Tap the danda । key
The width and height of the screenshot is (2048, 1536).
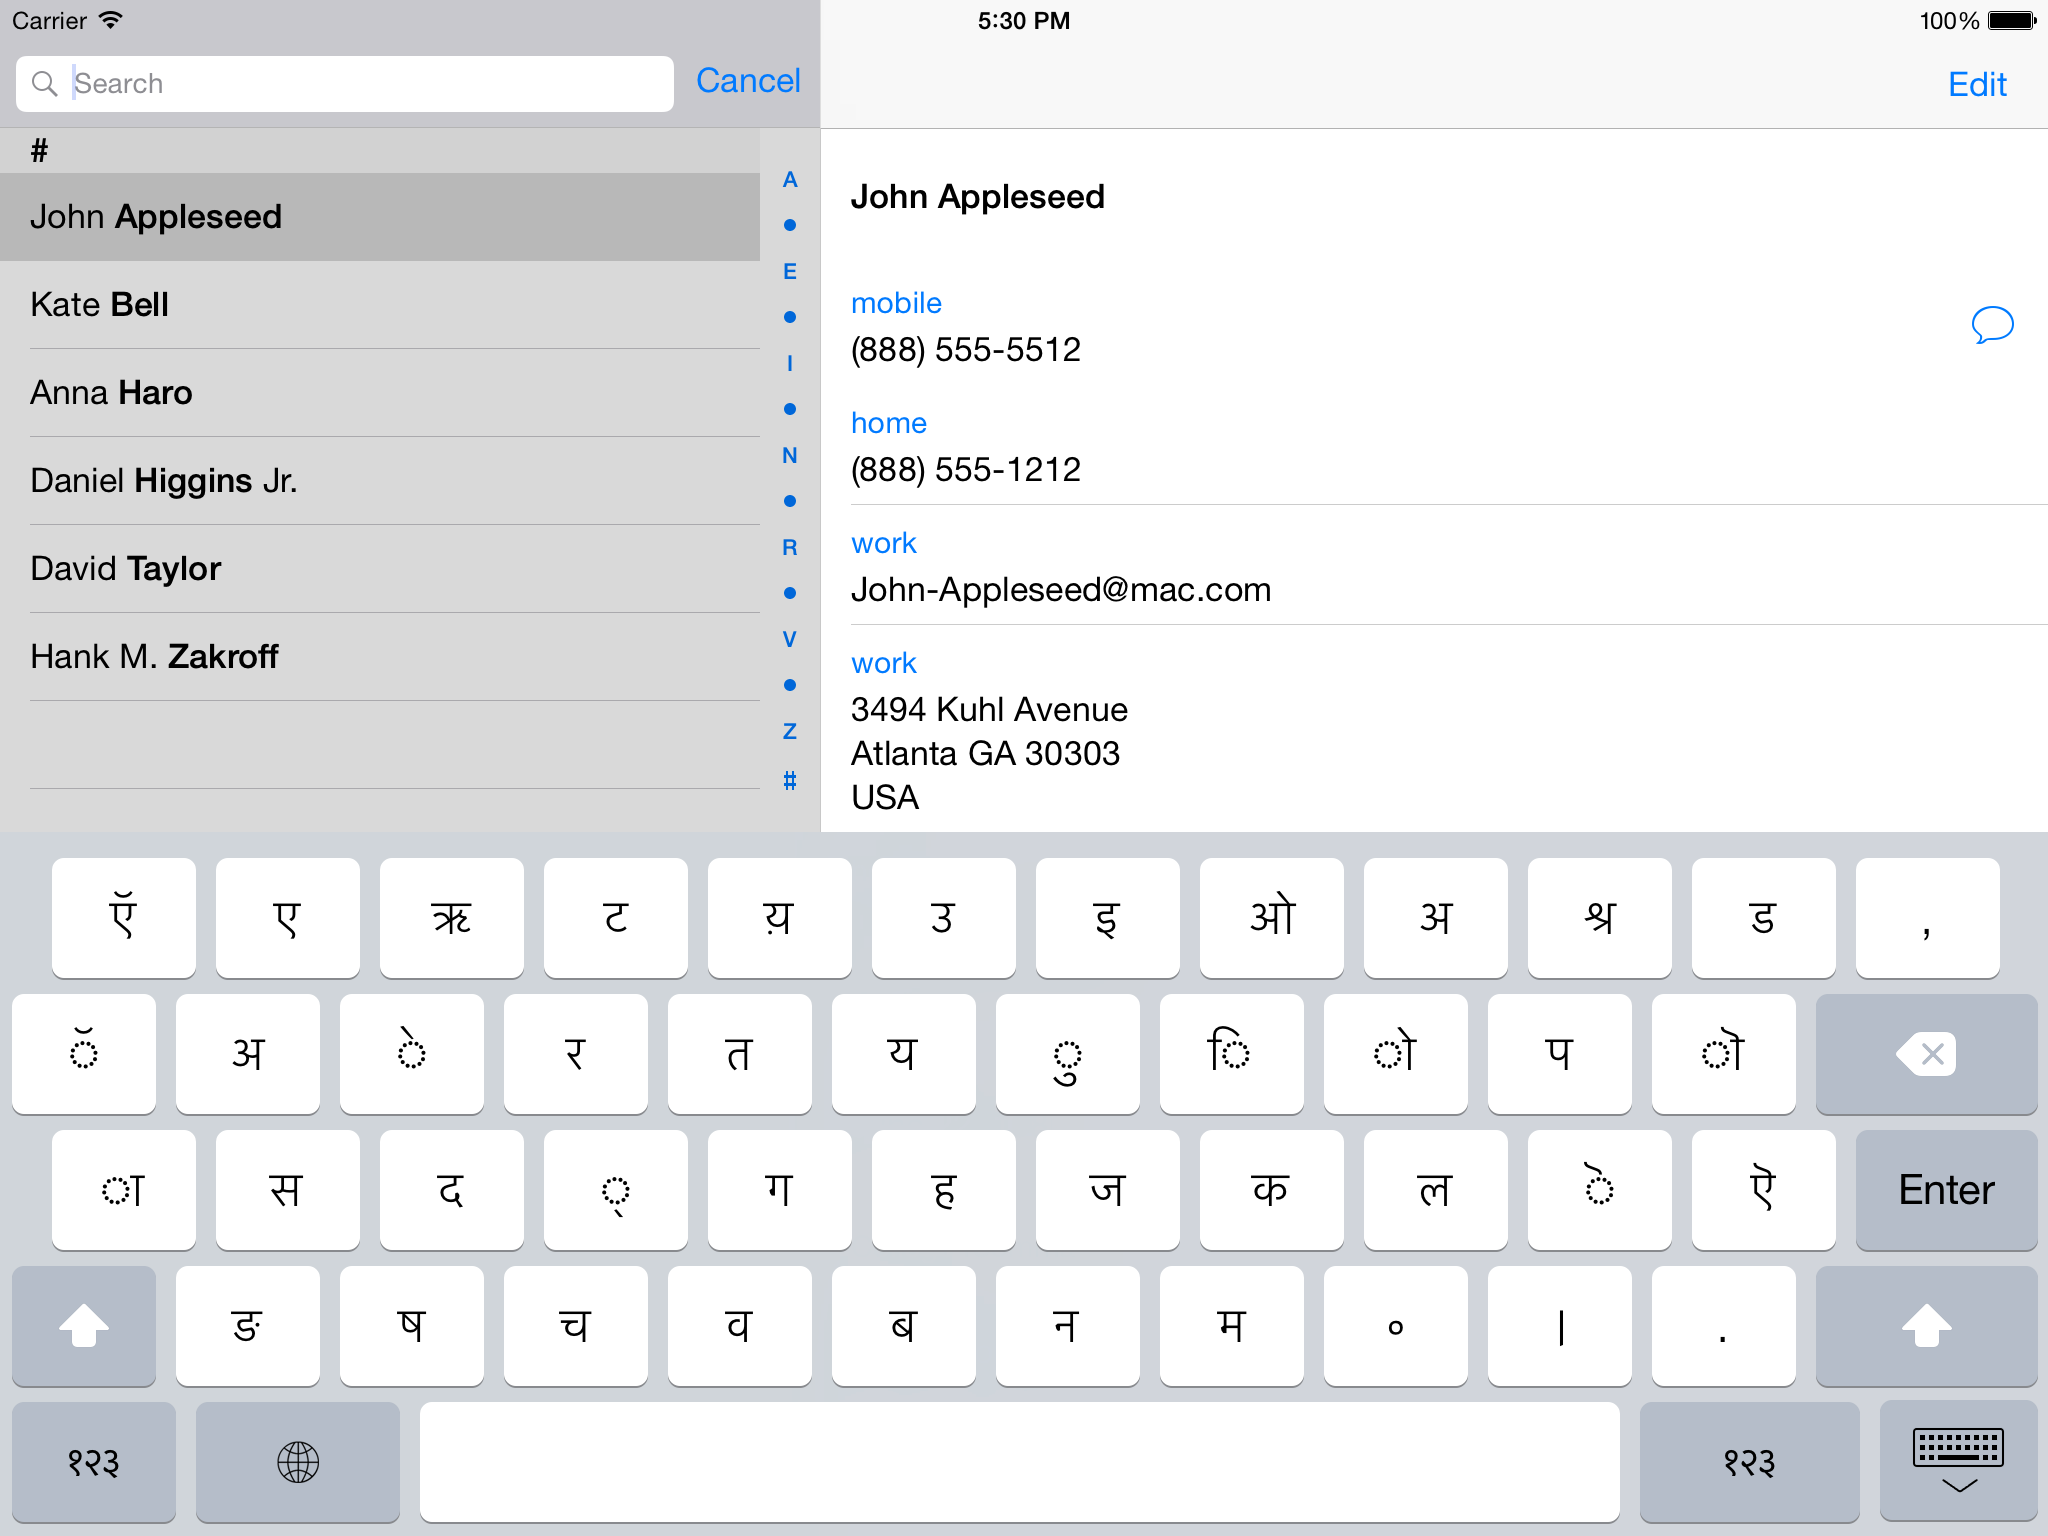coord(1560,1326)
